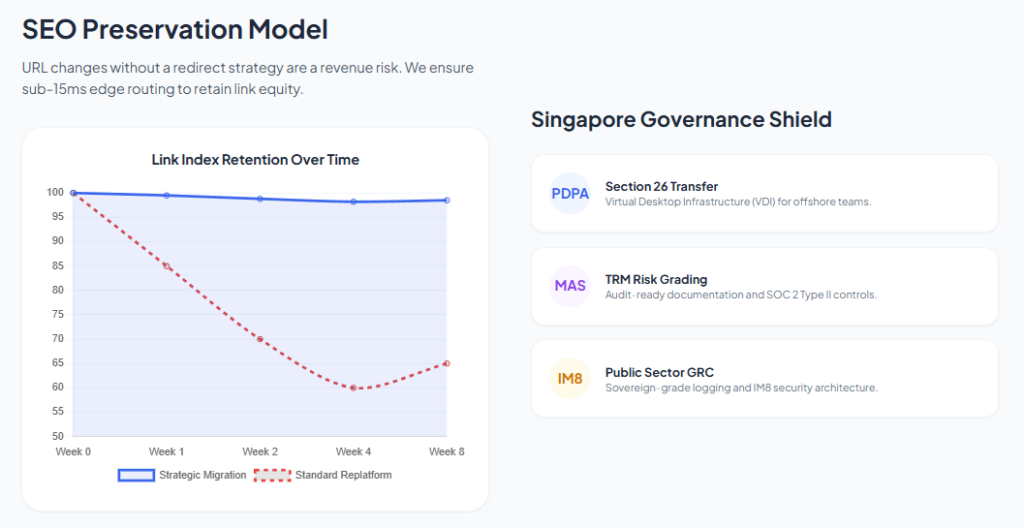Viewport: 1024px width, 528px height.
Task: Click the 50 y-axis value
Action: 58,437
